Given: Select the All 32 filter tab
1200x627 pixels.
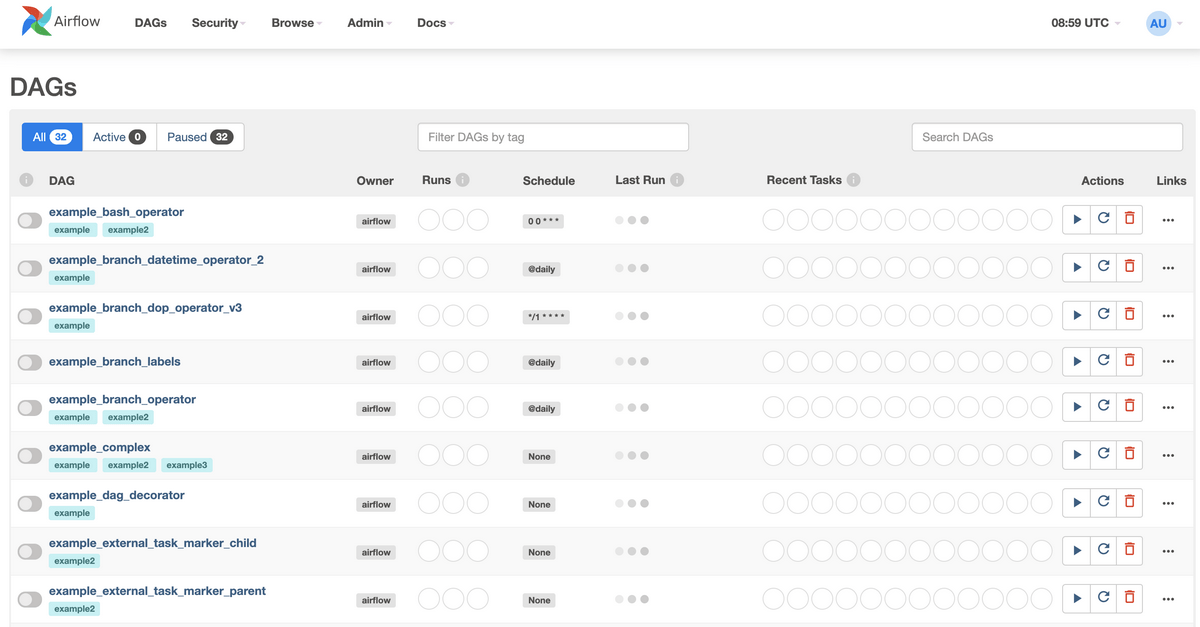Looking at the screenshot, I should [52, 137].
